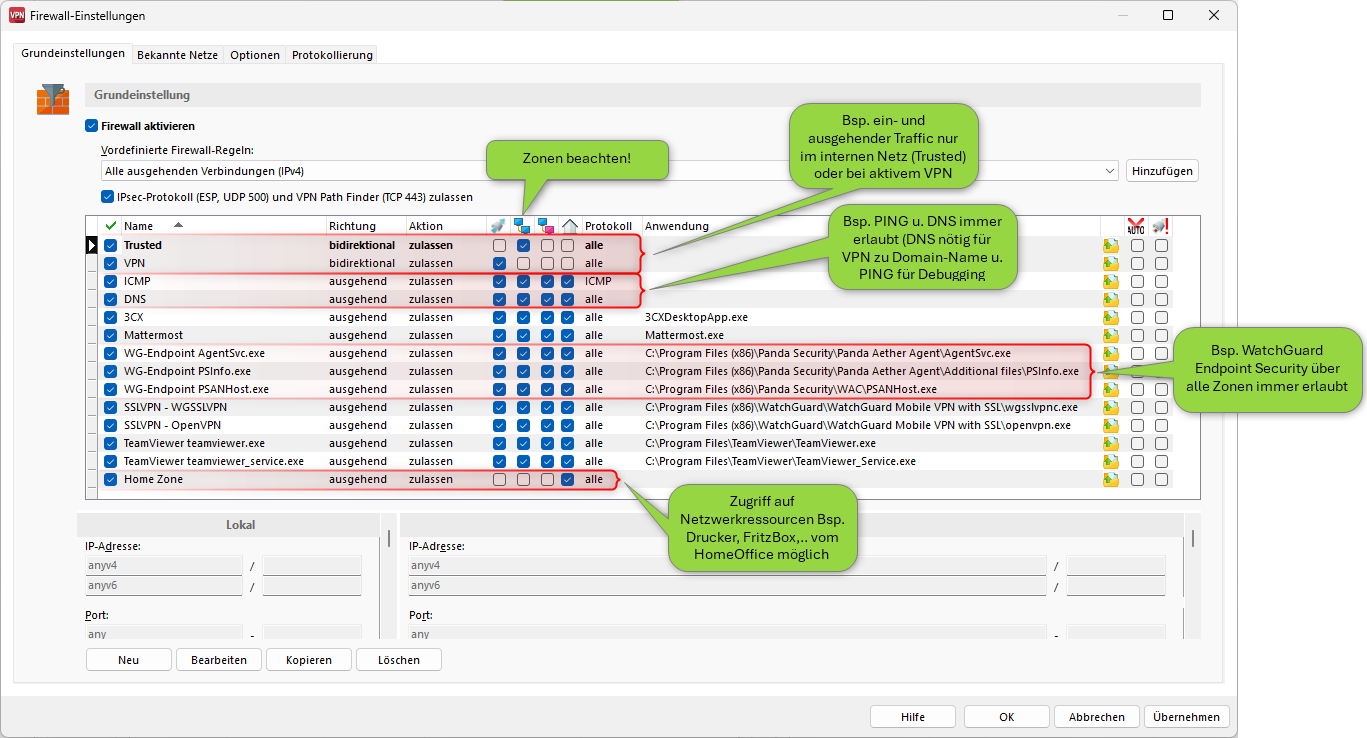Image resolution: width=1367 pixels, height=738 pixels.
Task: Click the rocket with exclamation mark header icon
Action: click(x=1160, y=226)
